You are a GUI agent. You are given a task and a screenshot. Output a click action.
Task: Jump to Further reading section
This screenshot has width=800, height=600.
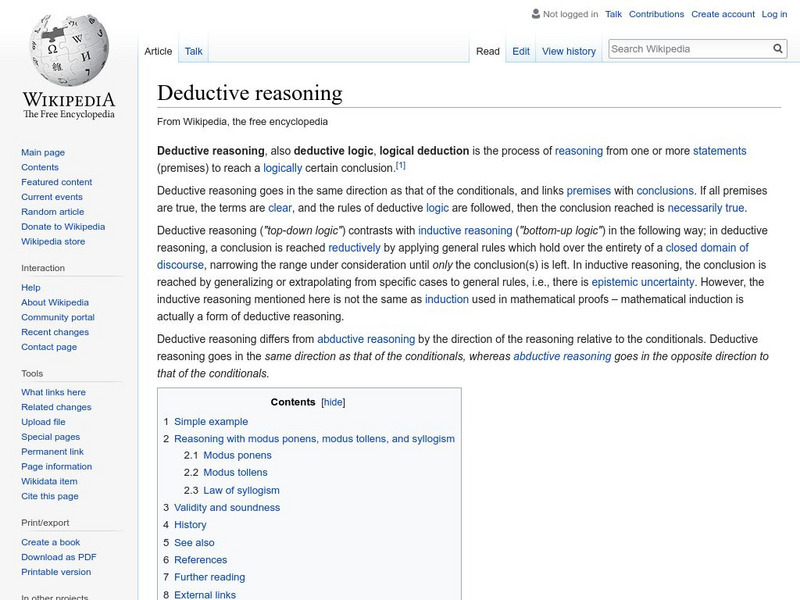(x=210, y=577)
